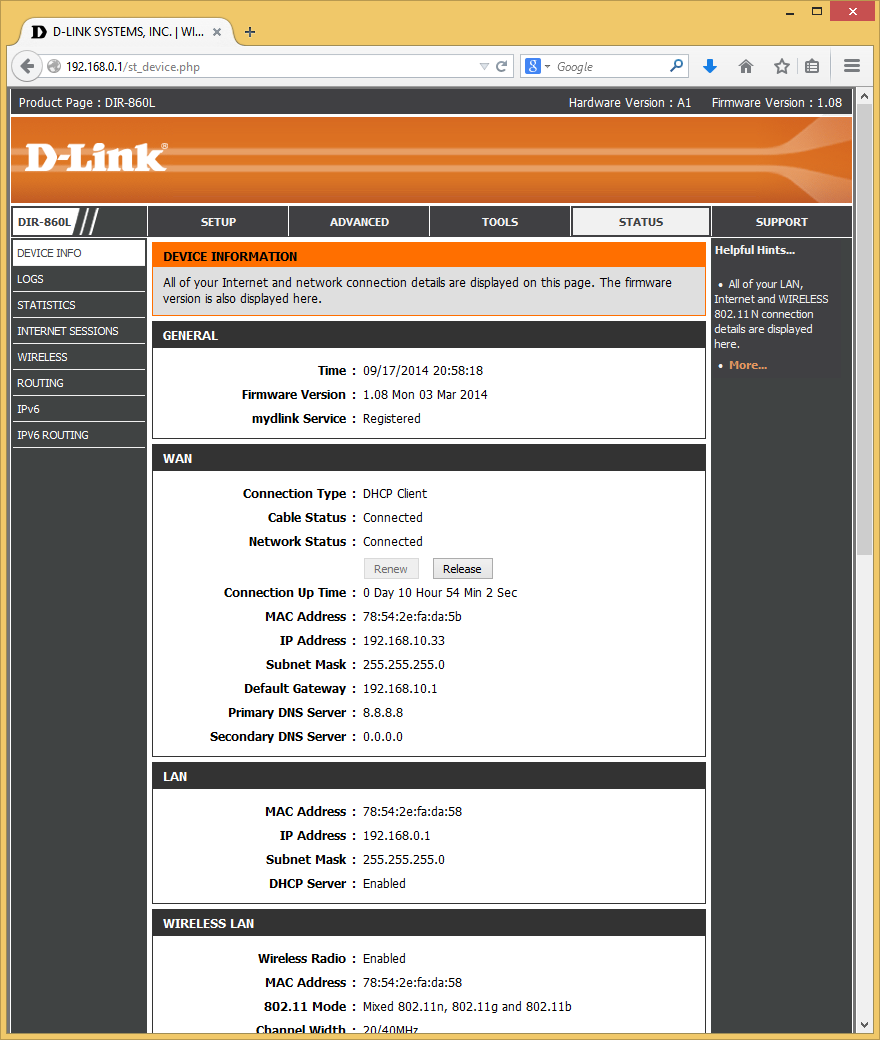The height and width of the screenshot is (1040, 880).
Task: Go back using the browser back arrow
Action: (x=27, y=66)
